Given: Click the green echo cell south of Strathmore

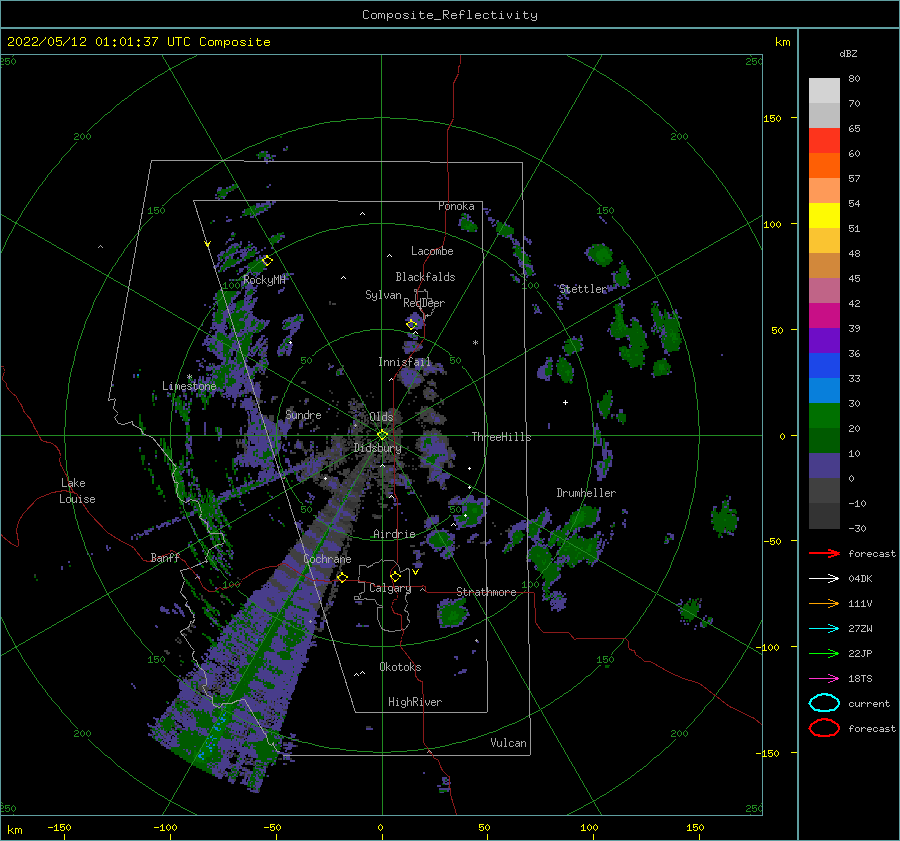Looking at the screenshot, I should (453, 613).
